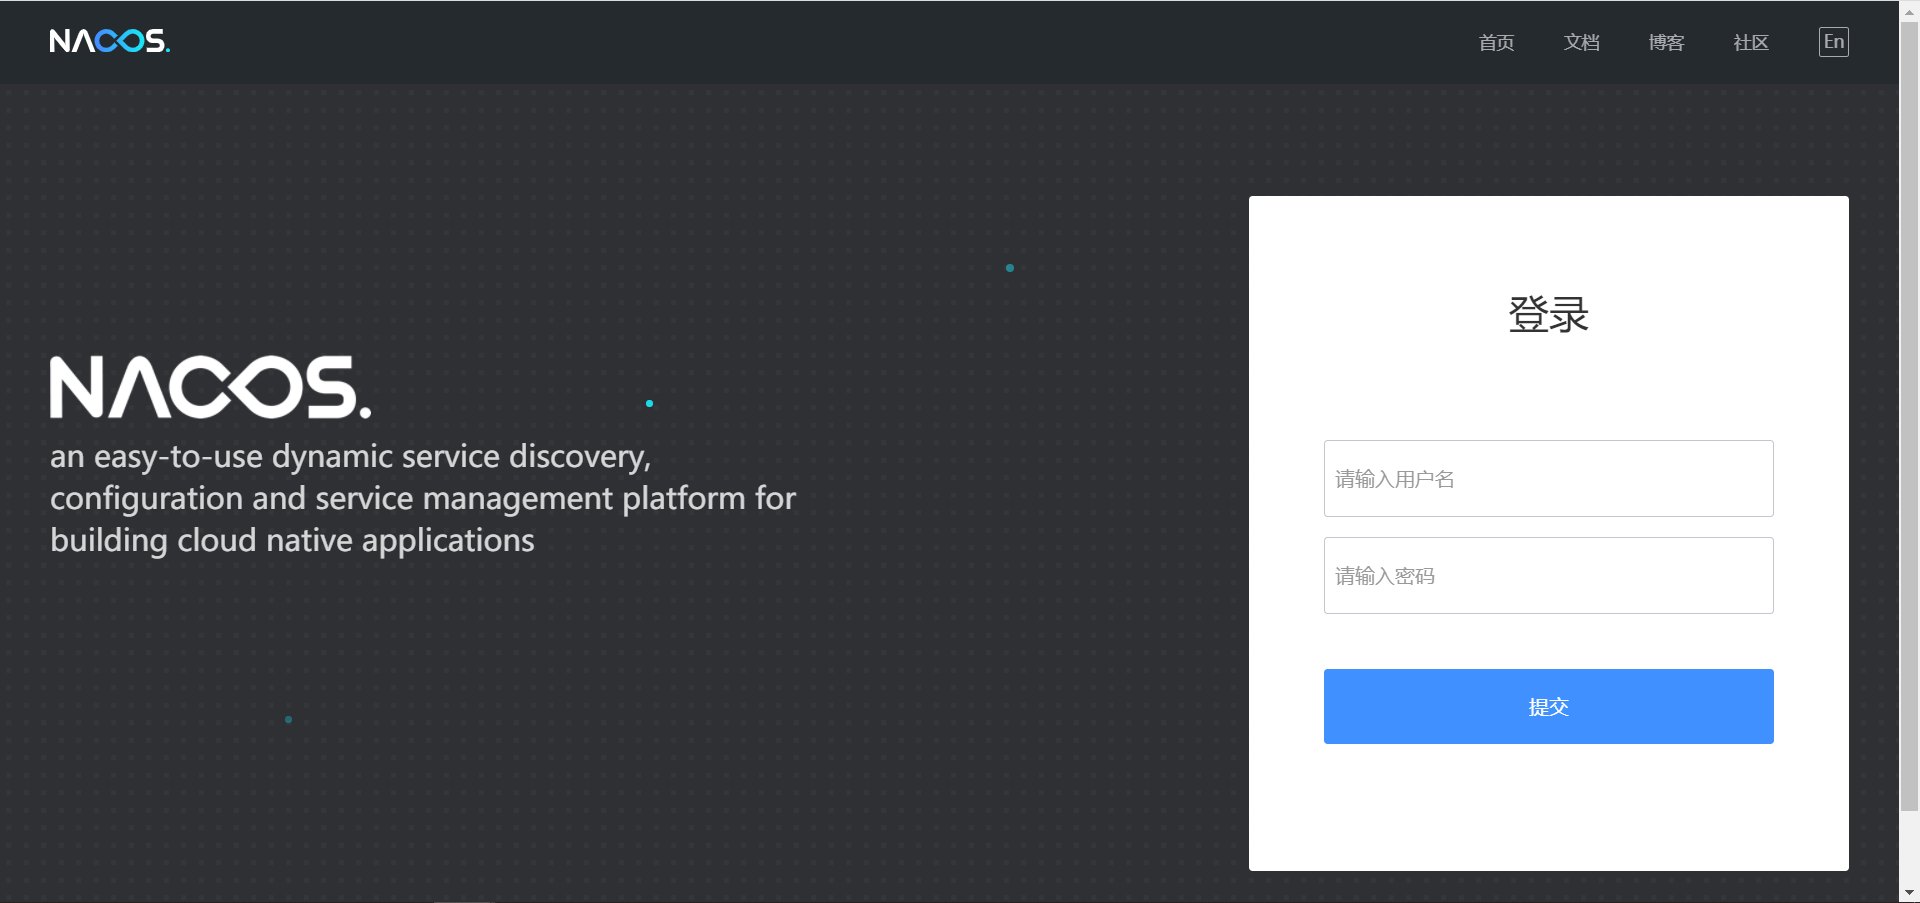Click inside the white login card panel
The height and width of the screenshot is (903, 1920).
1547,820
